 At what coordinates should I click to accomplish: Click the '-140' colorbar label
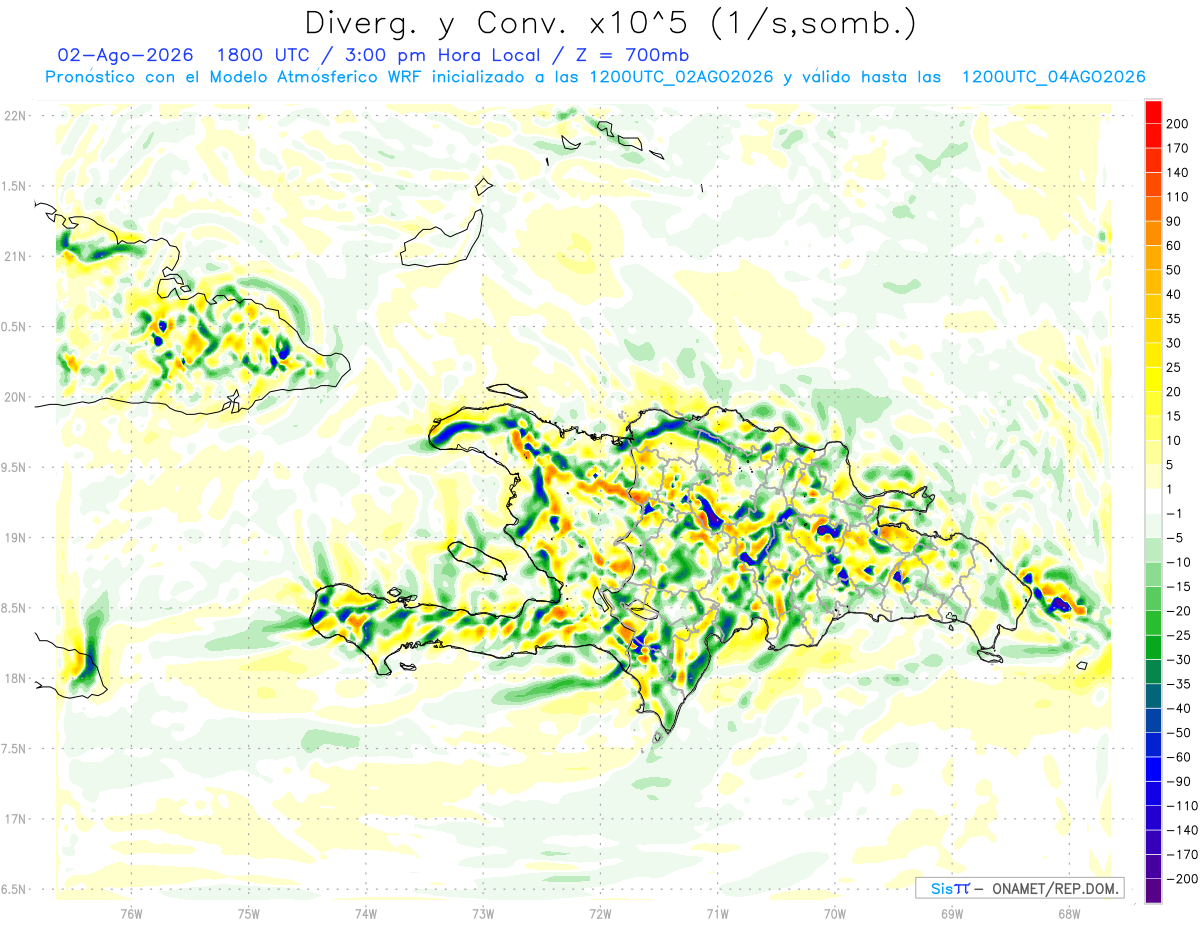[1182, 830]
